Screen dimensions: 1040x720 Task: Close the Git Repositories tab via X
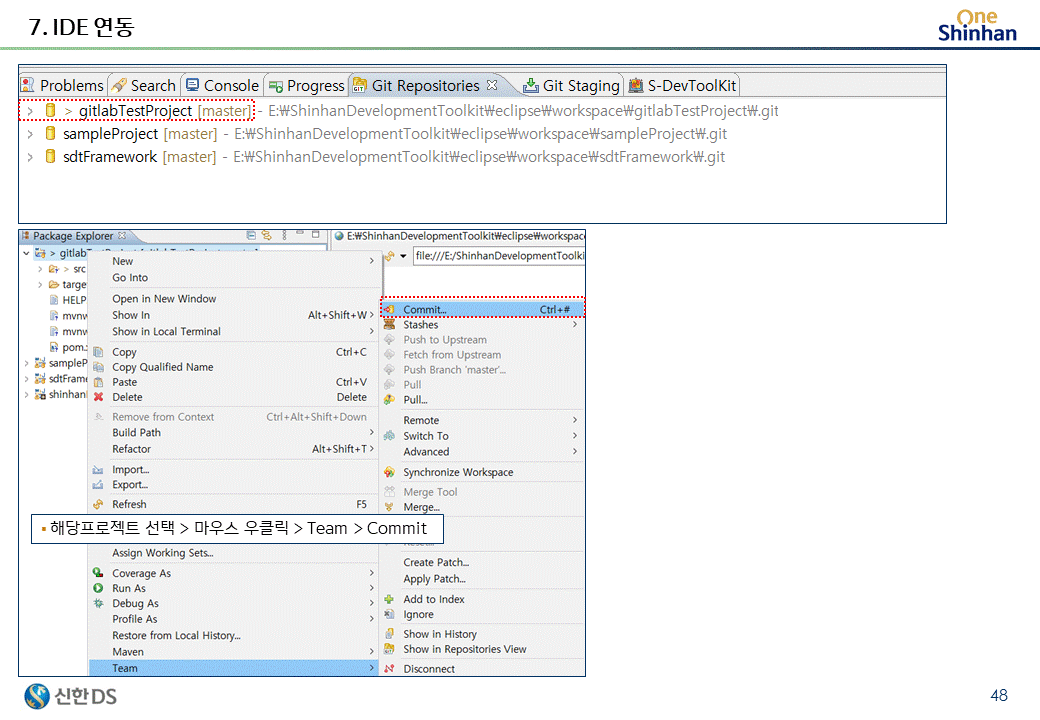(491, 85)
